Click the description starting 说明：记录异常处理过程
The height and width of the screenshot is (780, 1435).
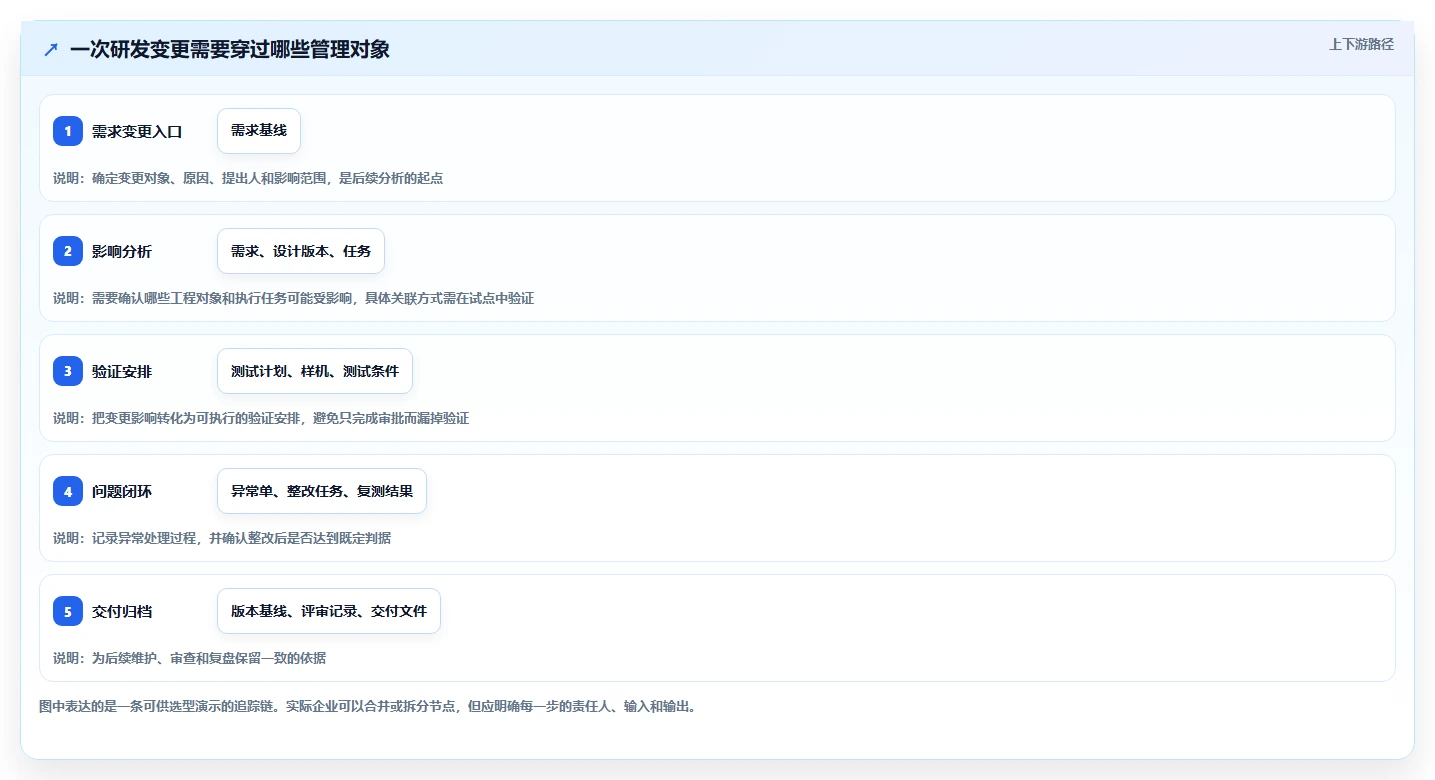coord(222,538)
